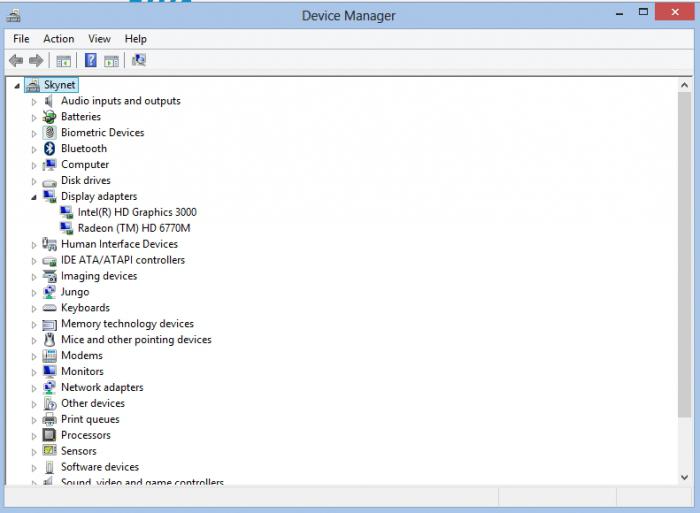Open the Help menu
700x513 pixels.
pos(135,39)
